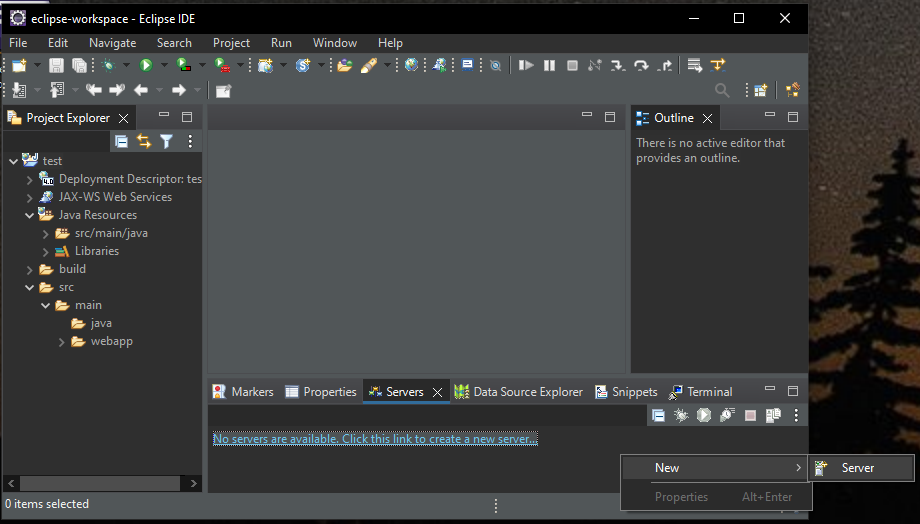920x524 pixels.
Task: Collapse the Java Resources node
Action: pyautogui.click(x=29, y=215)
